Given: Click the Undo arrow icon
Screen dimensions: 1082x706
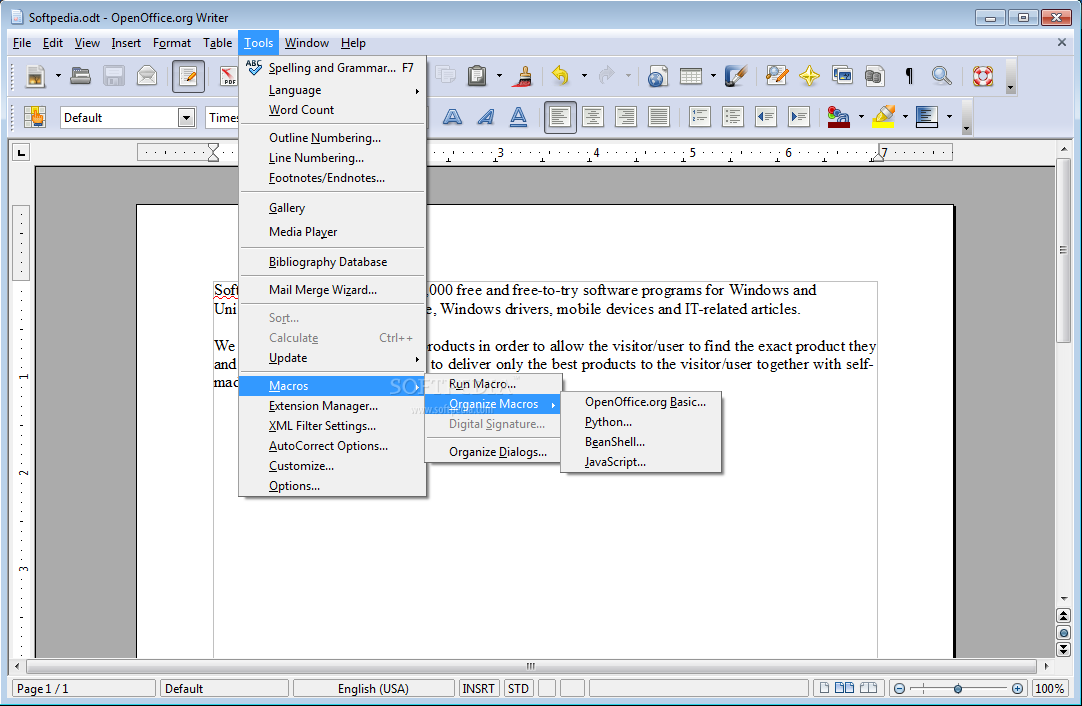Looking at the screenshot, I should 560,76.
